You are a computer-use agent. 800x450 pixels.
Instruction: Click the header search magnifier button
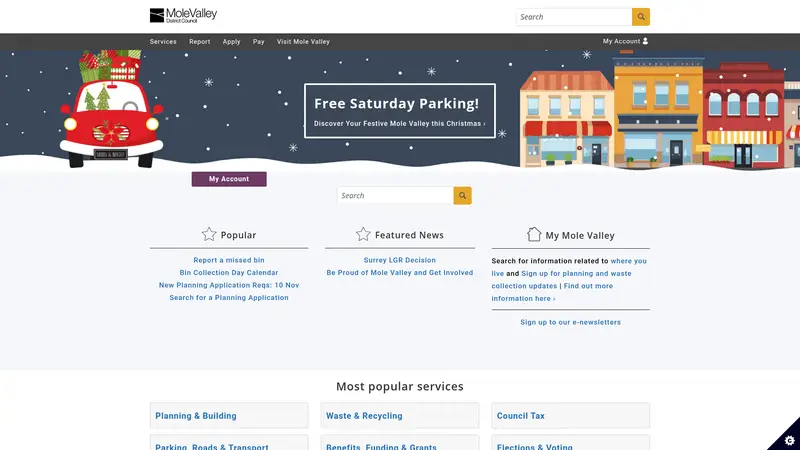(x=641, y=17)
